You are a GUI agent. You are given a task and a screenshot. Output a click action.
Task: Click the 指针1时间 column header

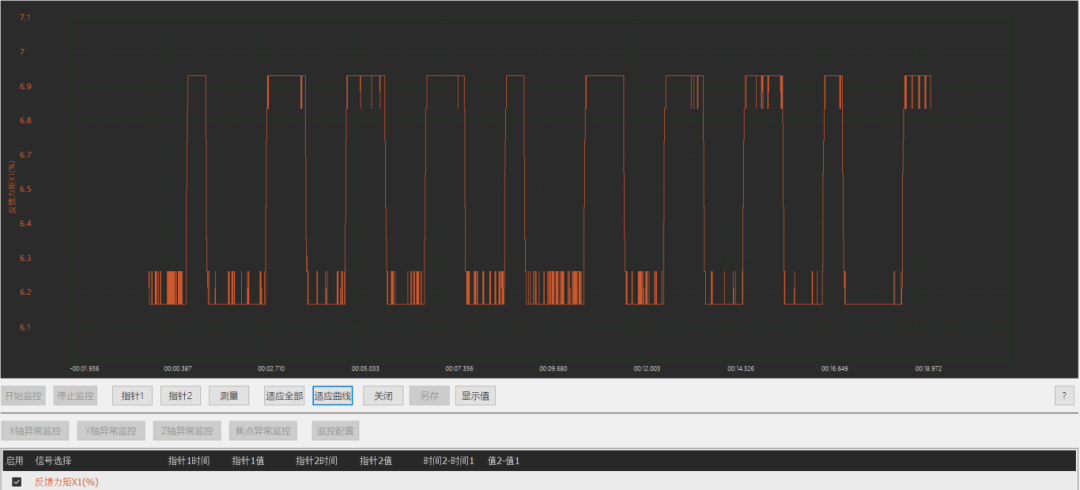pyautogui.click(x=188, y=461)
